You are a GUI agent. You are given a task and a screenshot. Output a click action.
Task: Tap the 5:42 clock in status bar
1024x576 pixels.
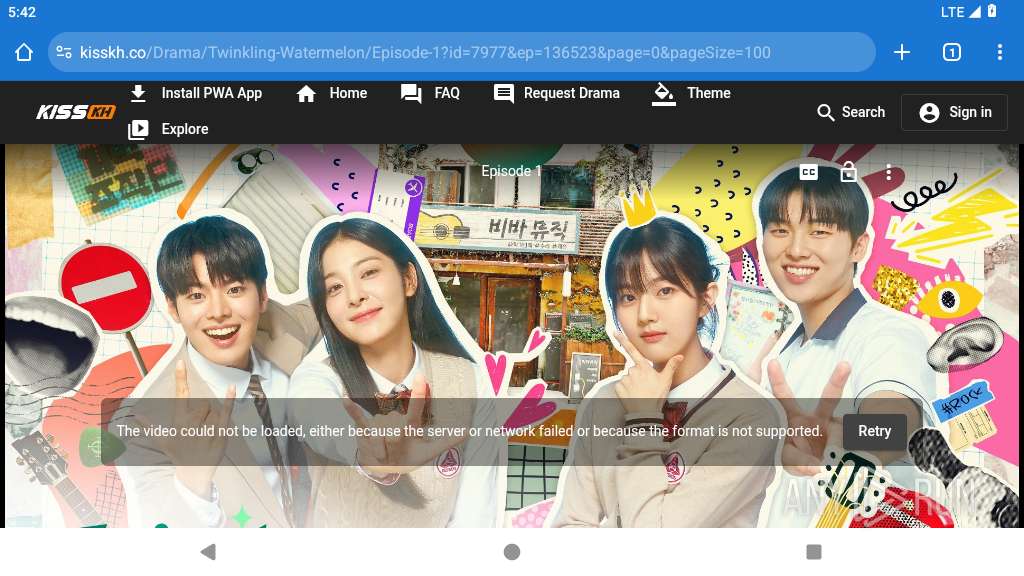coord(22,12)
